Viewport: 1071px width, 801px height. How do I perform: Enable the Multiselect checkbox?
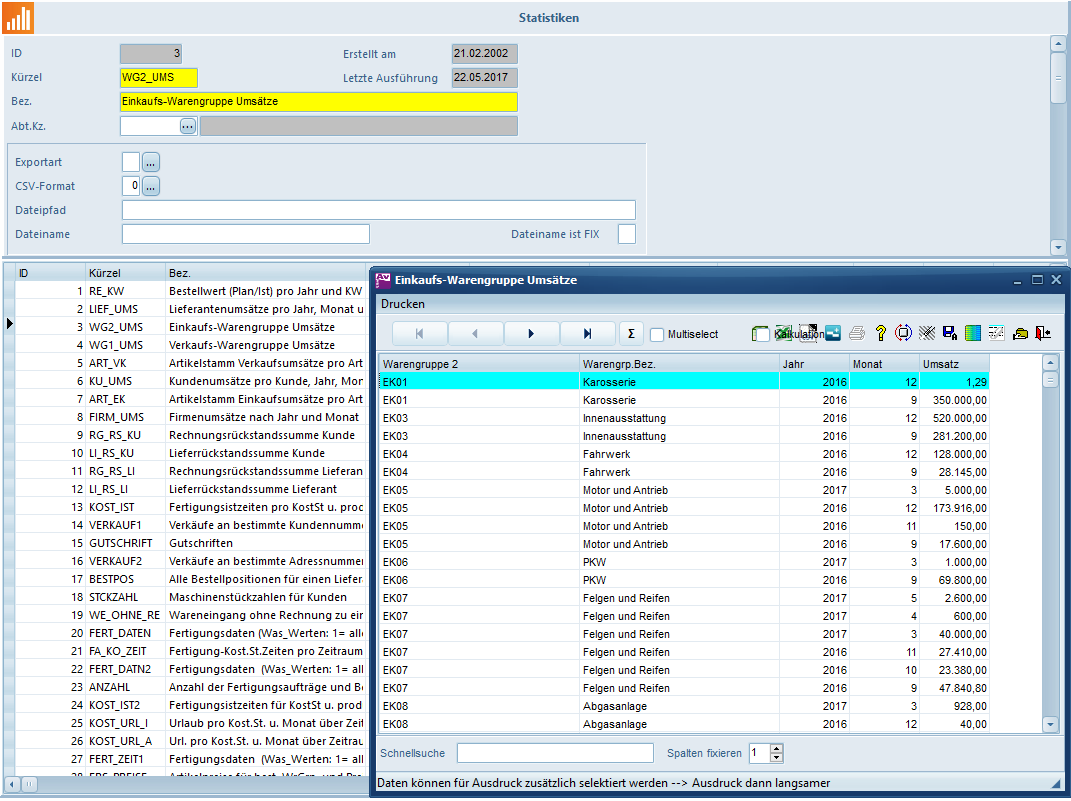(657, 335)
